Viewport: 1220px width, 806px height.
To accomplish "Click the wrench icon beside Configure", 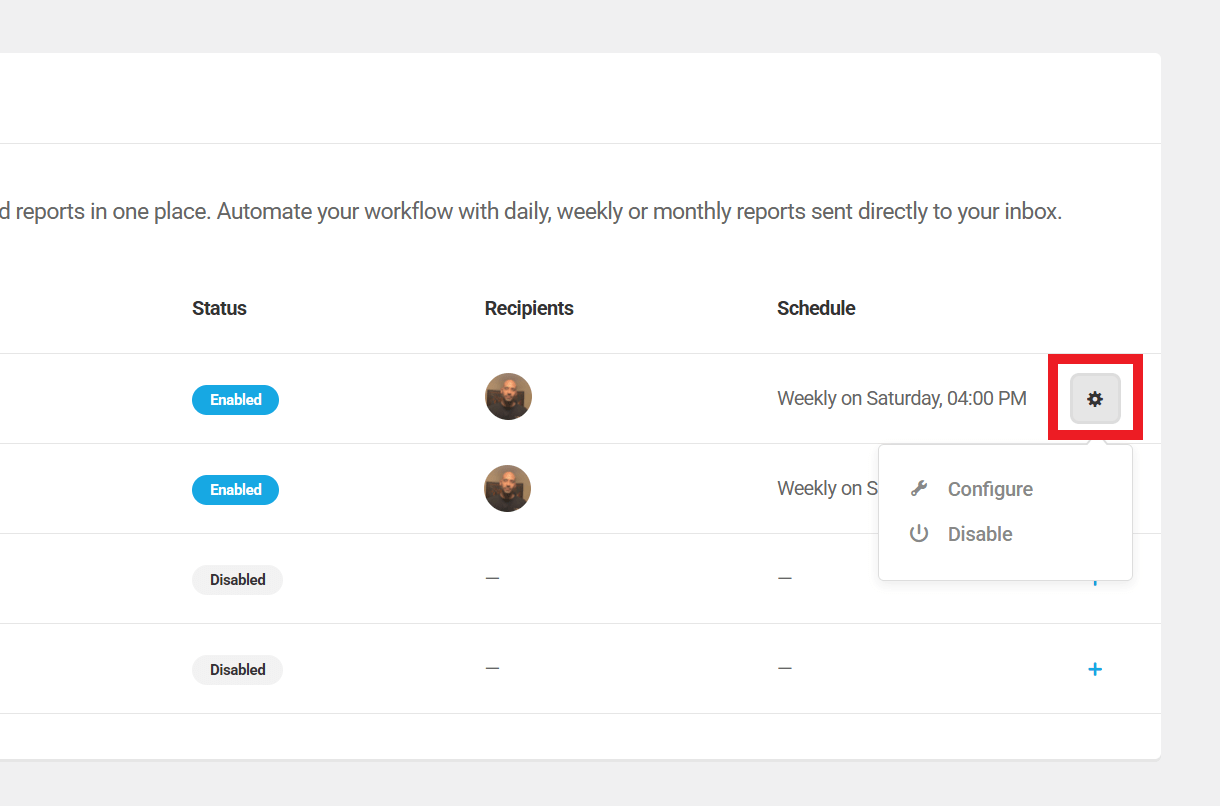I will pos(919,488).
